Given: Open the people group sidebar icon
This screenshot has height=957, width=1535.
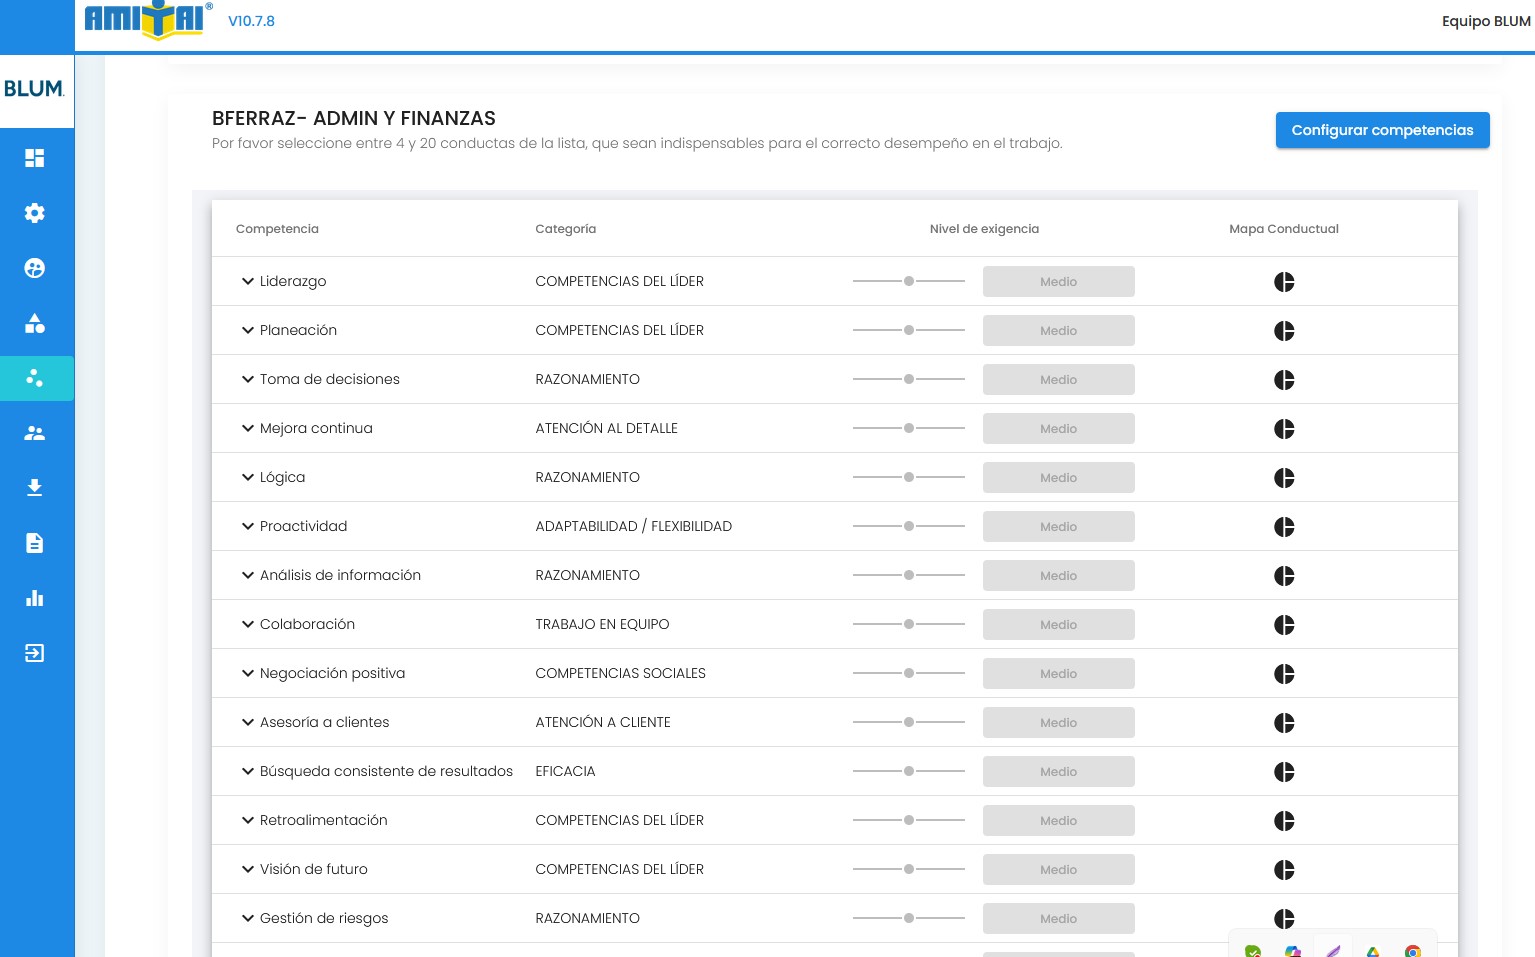Looking at the screenshot, I should 35,433.
